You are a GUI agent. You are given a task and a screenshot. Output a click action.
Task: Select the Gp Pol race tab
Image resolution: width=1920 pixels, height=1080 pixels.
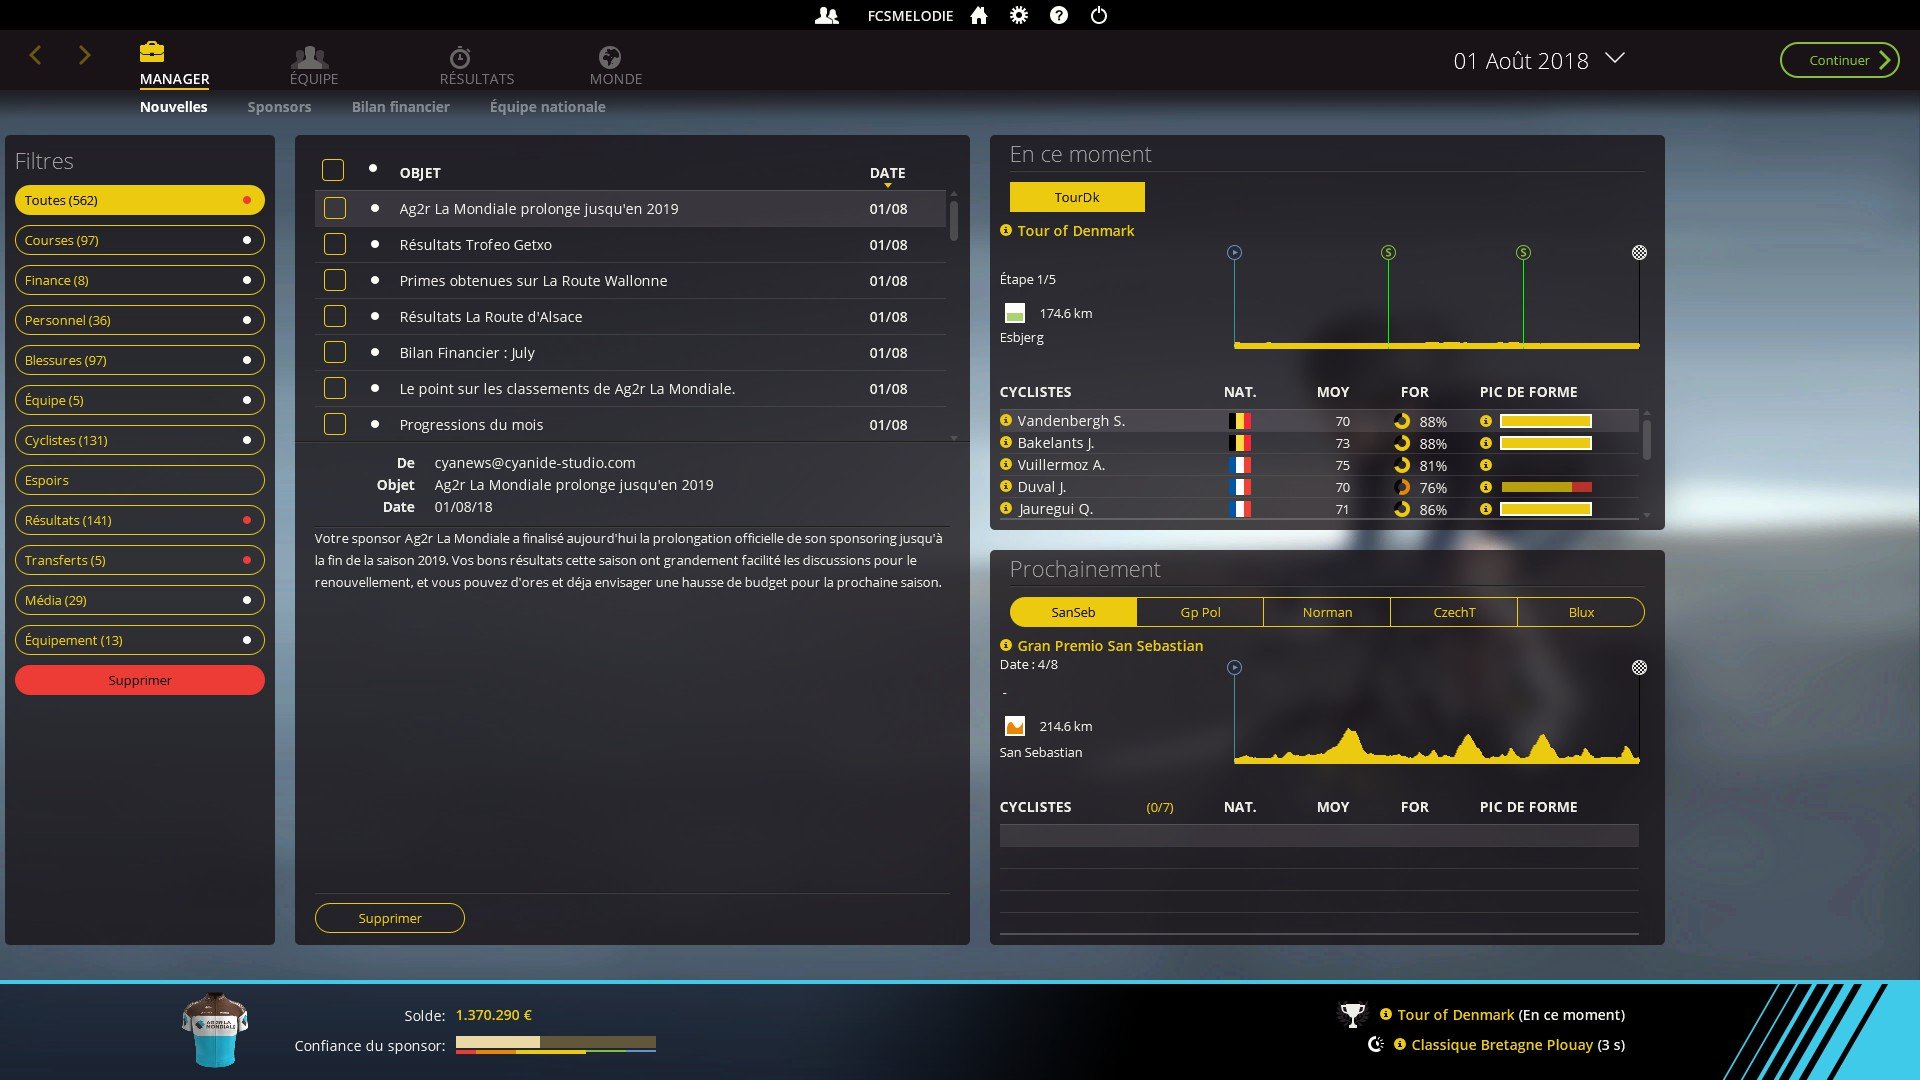[1200, 612]
